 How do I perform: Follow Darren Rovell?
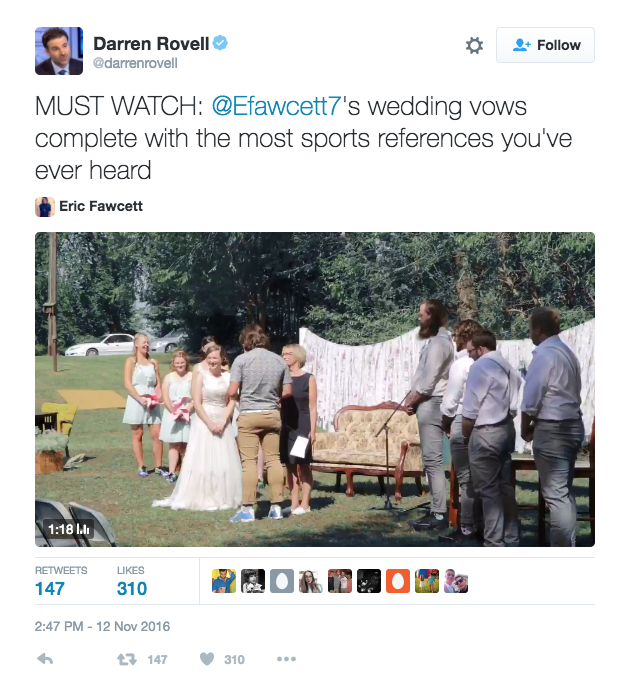click(545, 45)
